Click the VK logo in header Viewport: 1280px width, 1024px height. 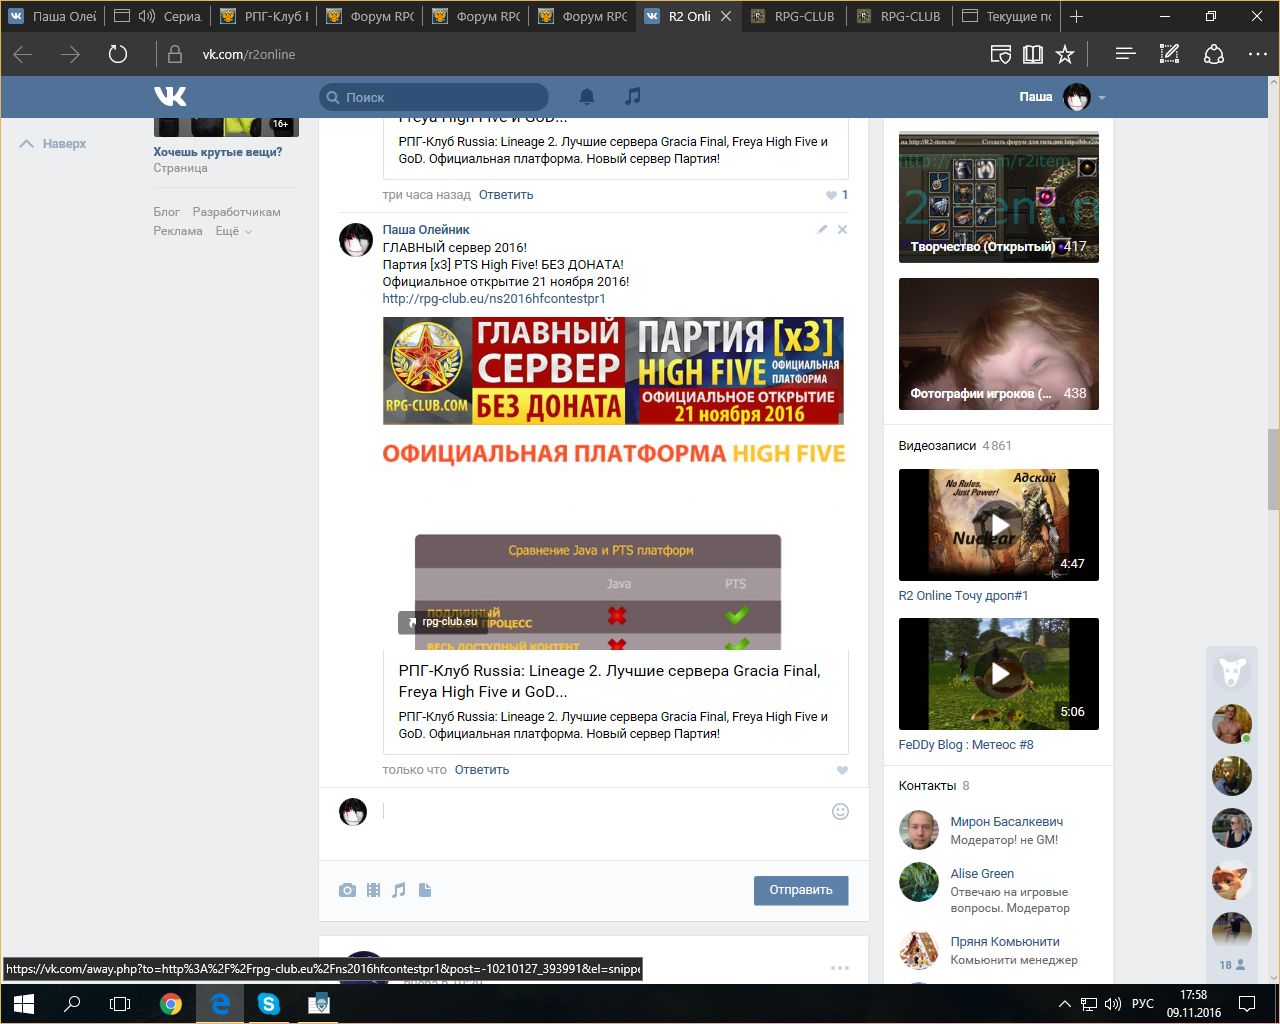[170, 96]
